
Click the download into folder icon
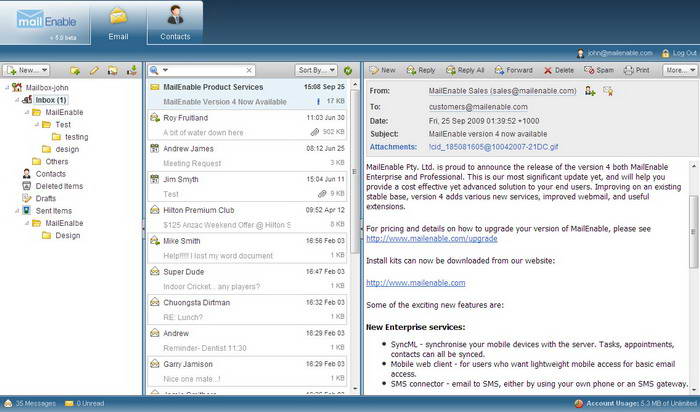(132, 70)
